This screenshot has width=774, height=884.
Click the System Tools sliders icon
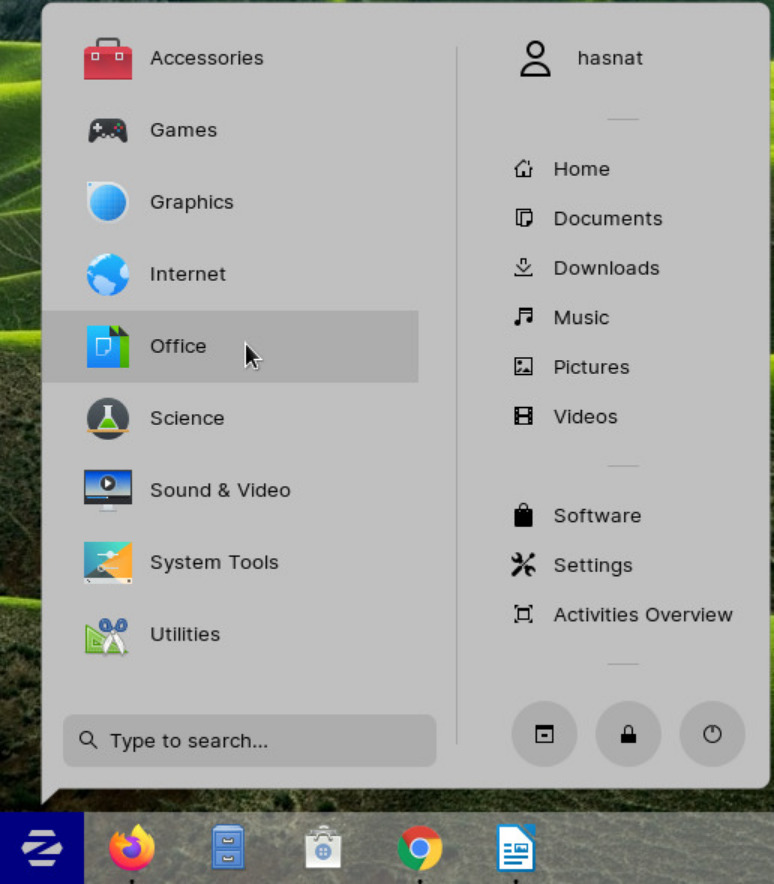pos(108,562)
